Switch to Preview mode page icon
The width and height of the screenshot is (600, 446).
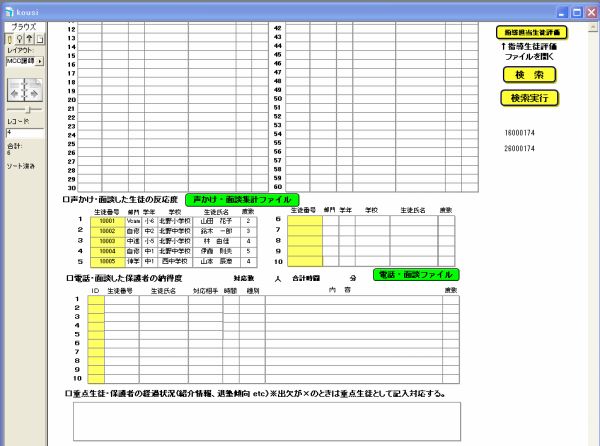(42, 38)
